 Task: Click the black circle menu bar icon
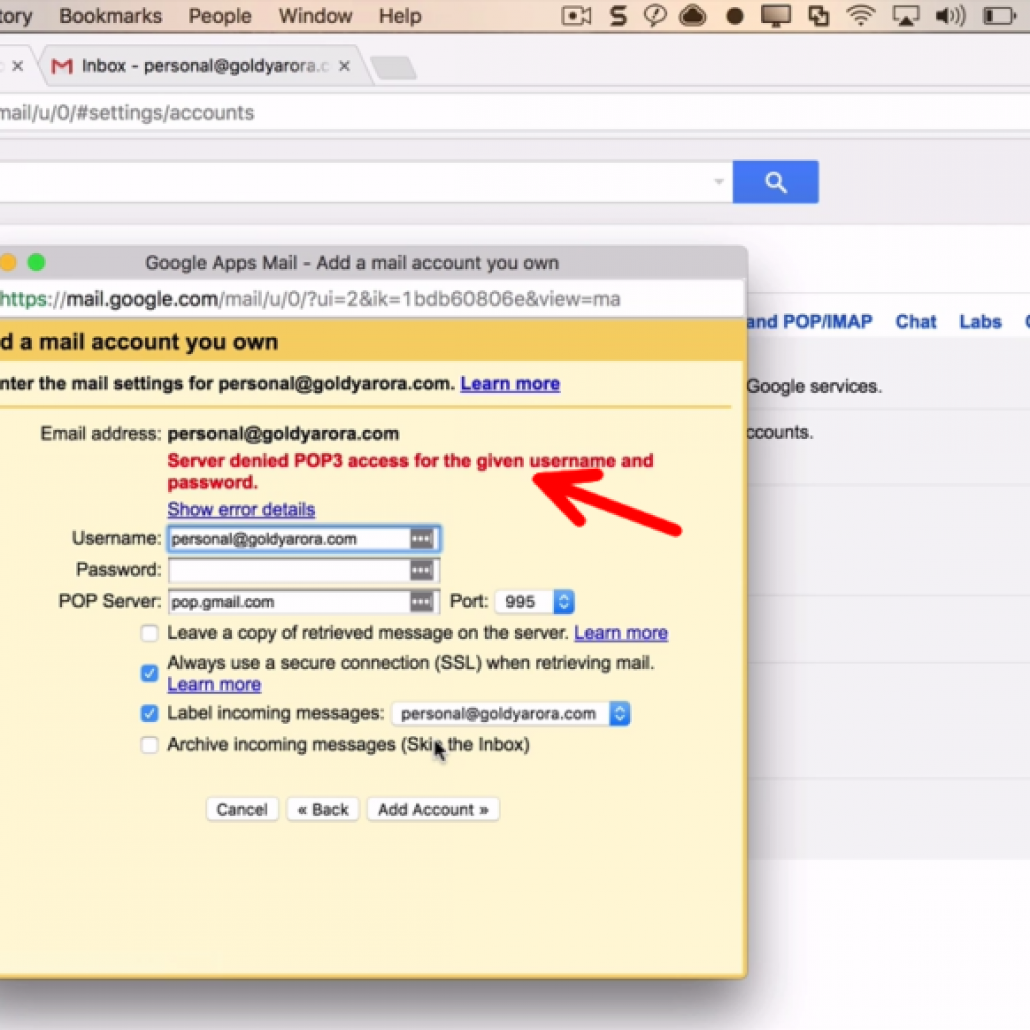[x=734, y=16]
